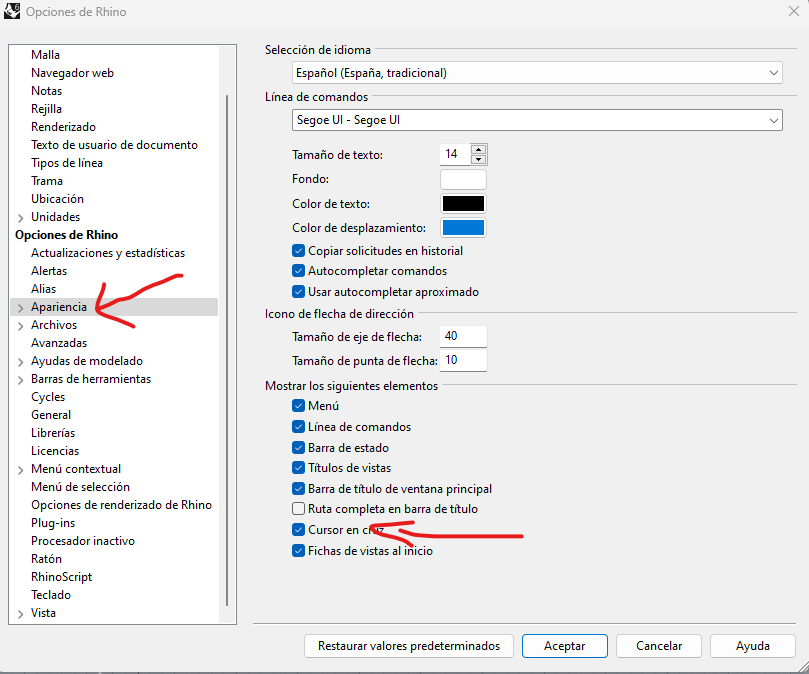The height and width of the screenshot is (674, 809).
Task: Click the Aceptar button
Action: pos(564,646)
